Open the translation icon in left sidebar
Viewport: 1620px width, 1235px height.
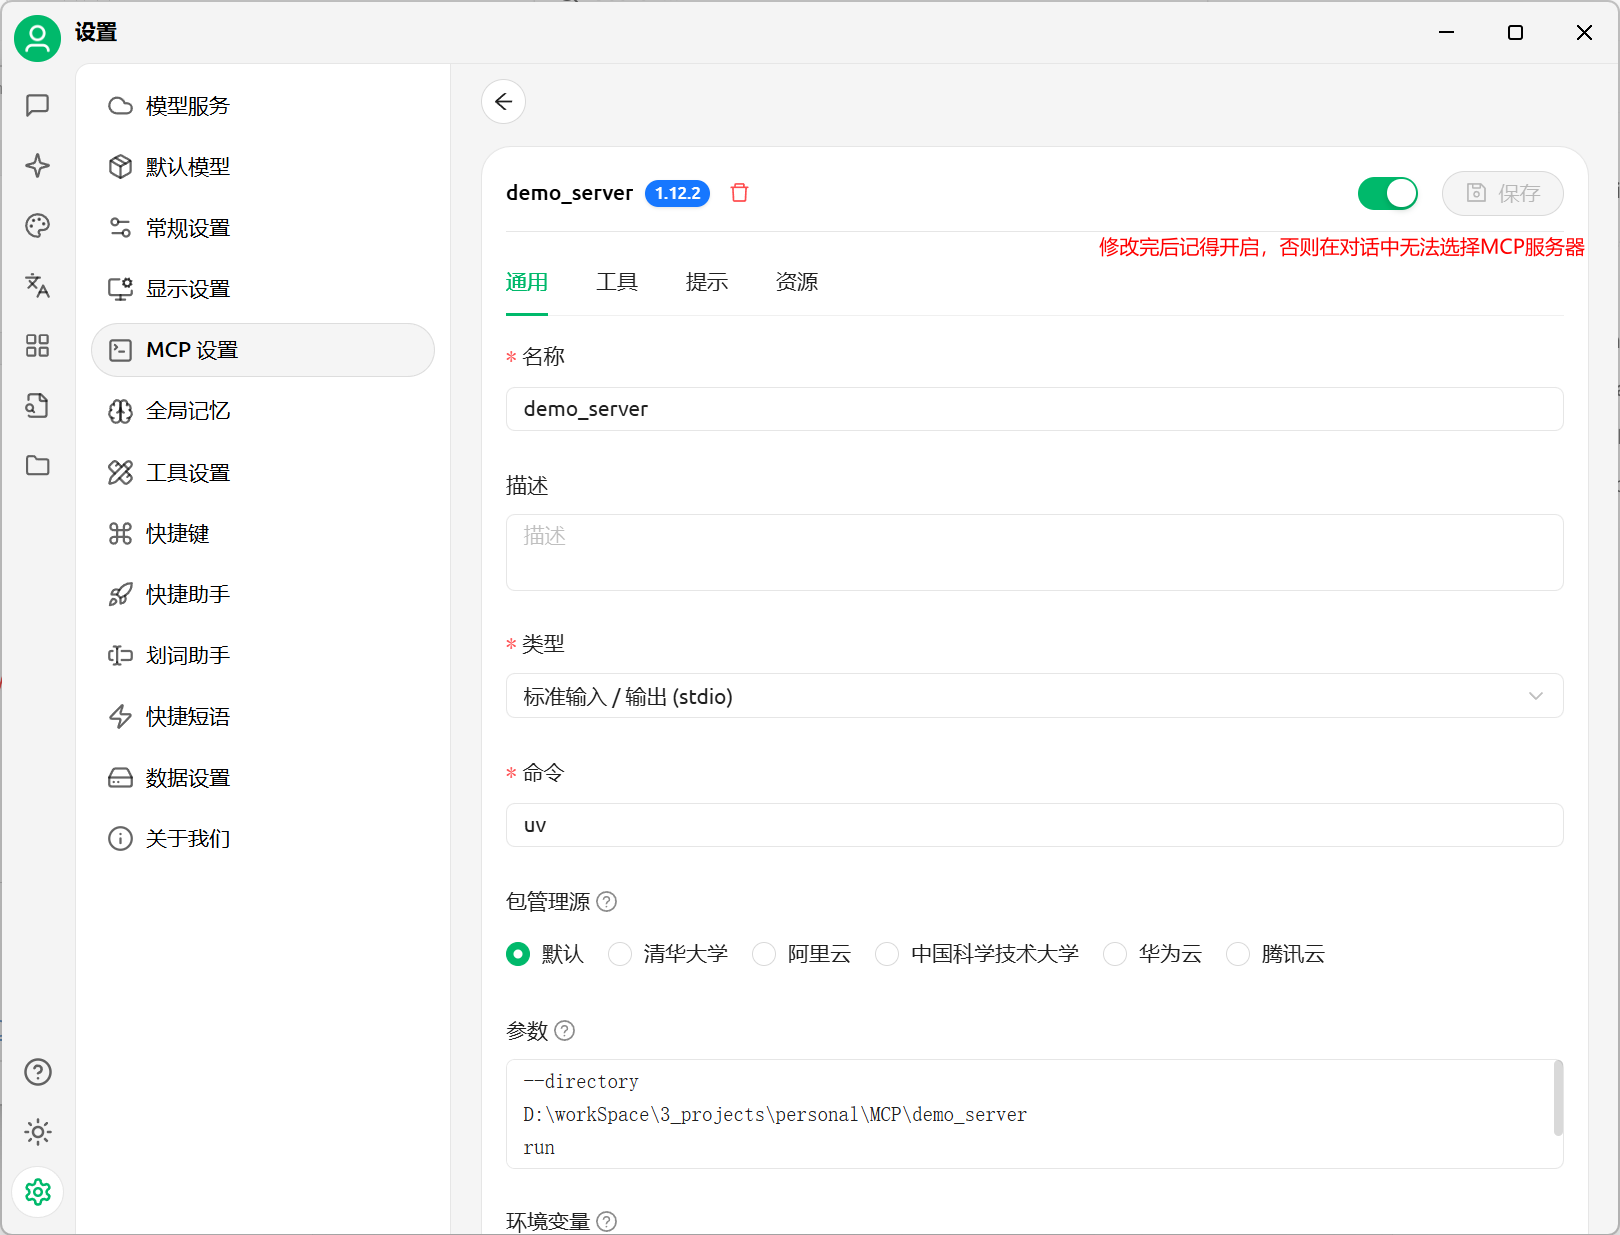coord(38,286)
